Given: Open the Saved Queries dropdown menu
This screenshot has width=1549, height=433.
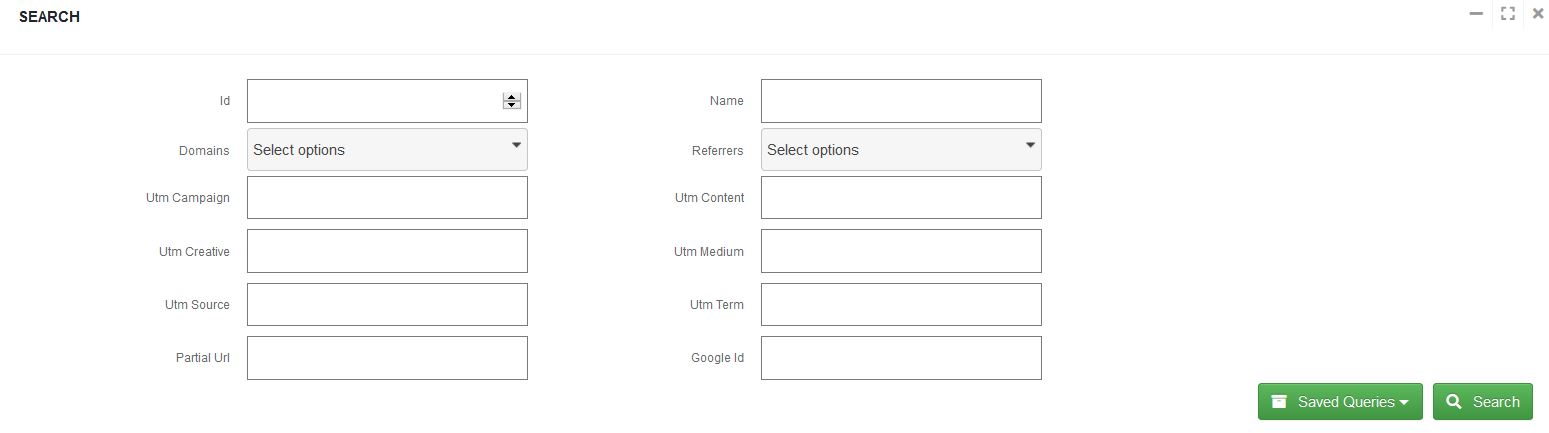Looking at the screenshot, I should pos(1341,402).
